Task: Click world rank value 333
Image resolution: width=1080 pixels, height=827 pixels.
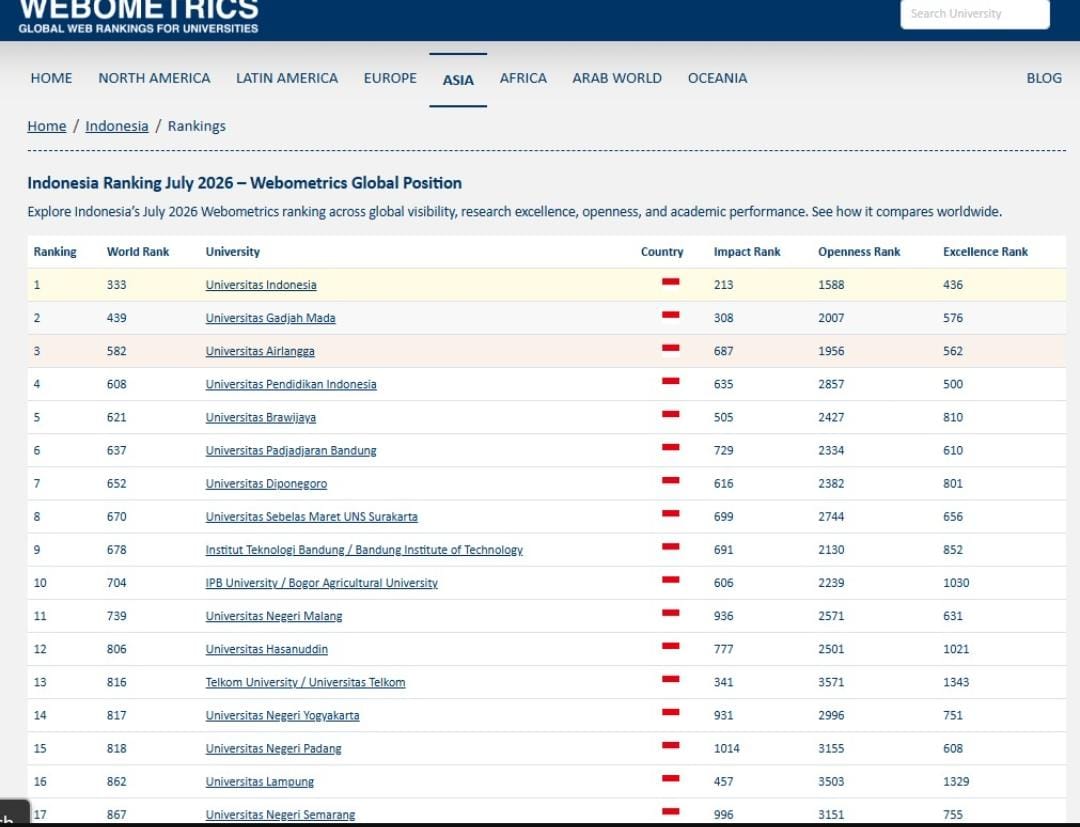Action: tap(116, 285)
